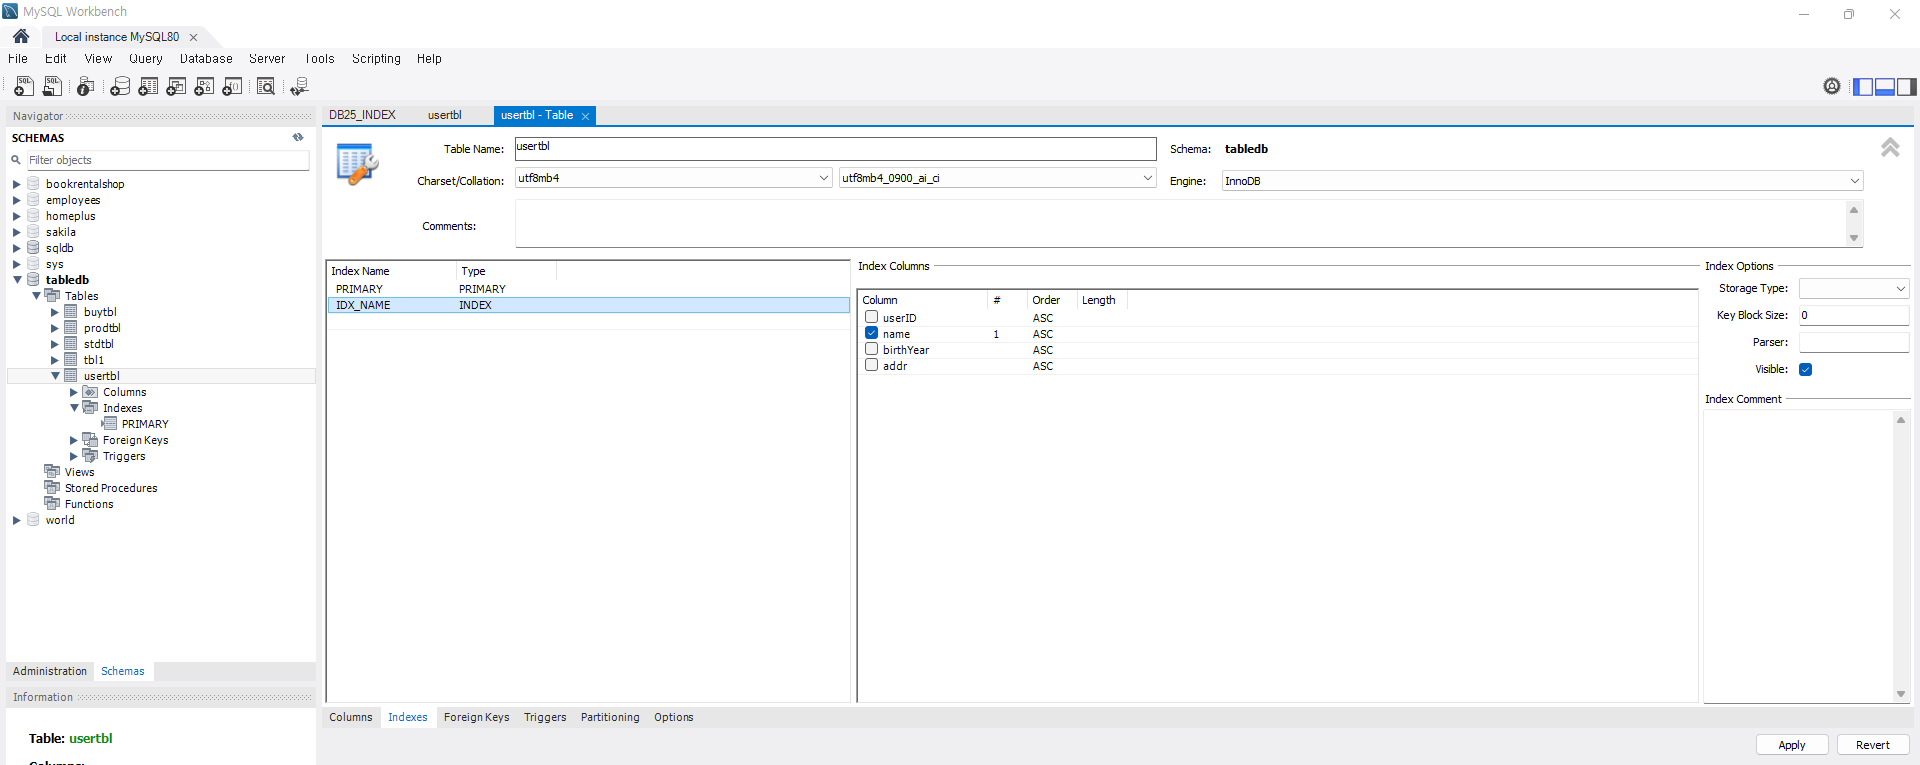Switch to the Columns bottom tab

(351, 717)
